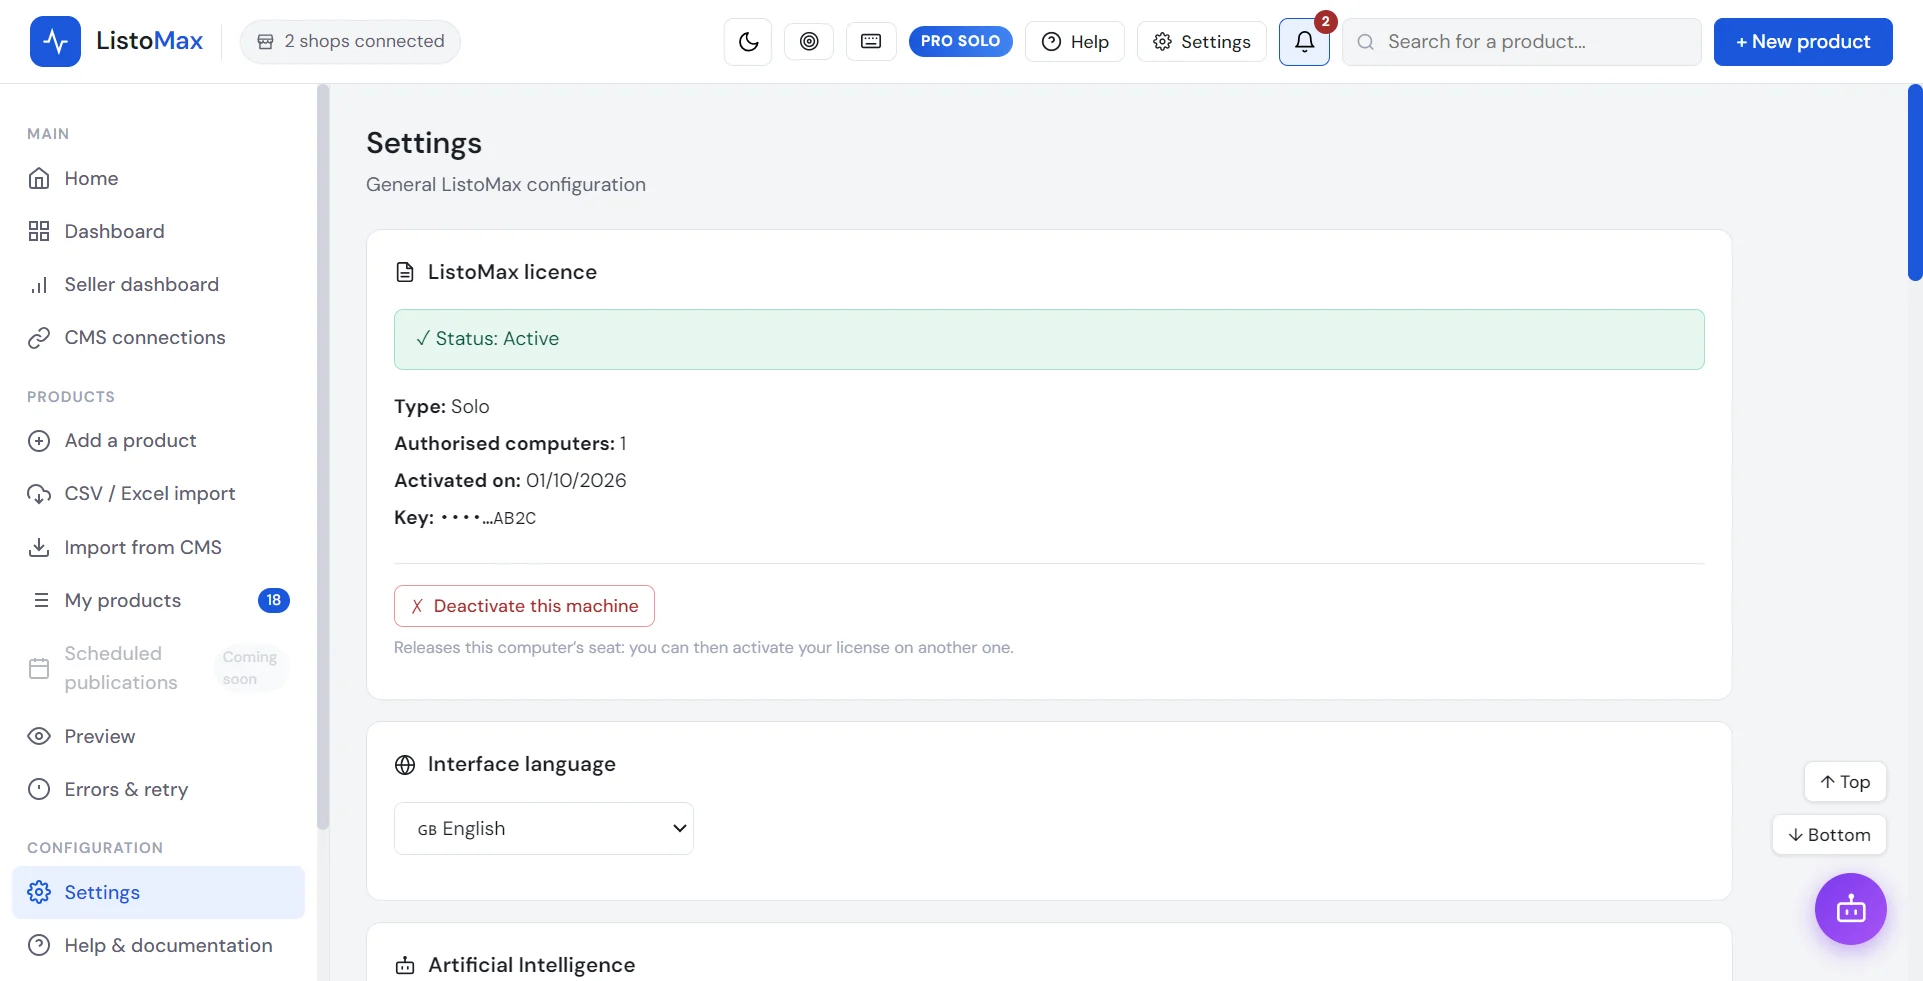1923x981 pixels.
Task: Click the sidebar Settings gear icon
Action: [x=39, y=892]
